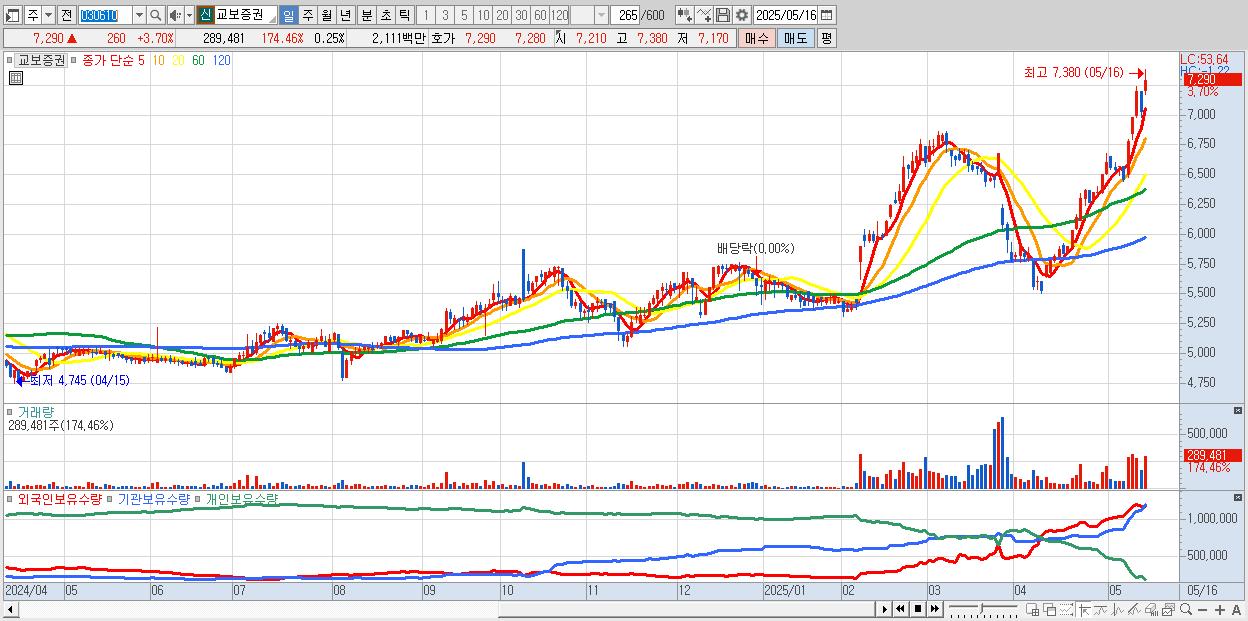Image resolution: width=1248 pixels, height=621 pixels.
Task: Click the indicator add icon beside count field
Action: click(685, 15)
